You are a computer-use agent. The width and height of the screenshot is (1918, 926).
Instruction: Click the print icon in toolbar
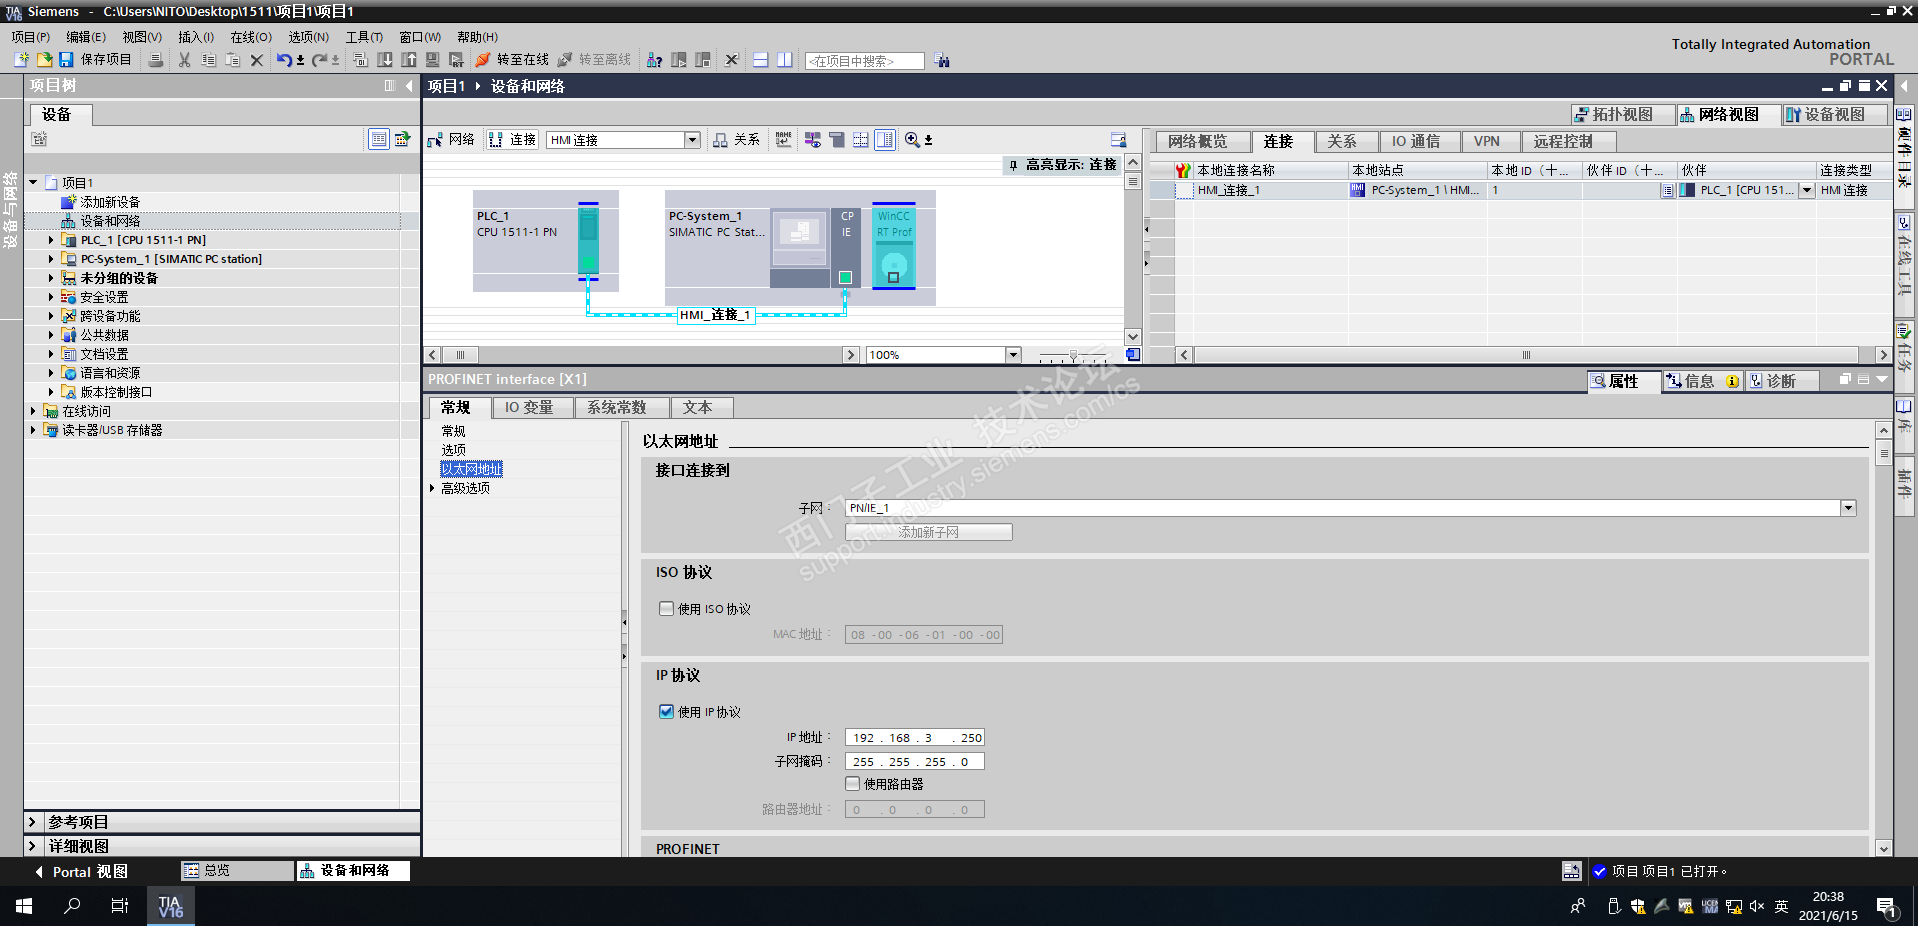coord(156,60)
